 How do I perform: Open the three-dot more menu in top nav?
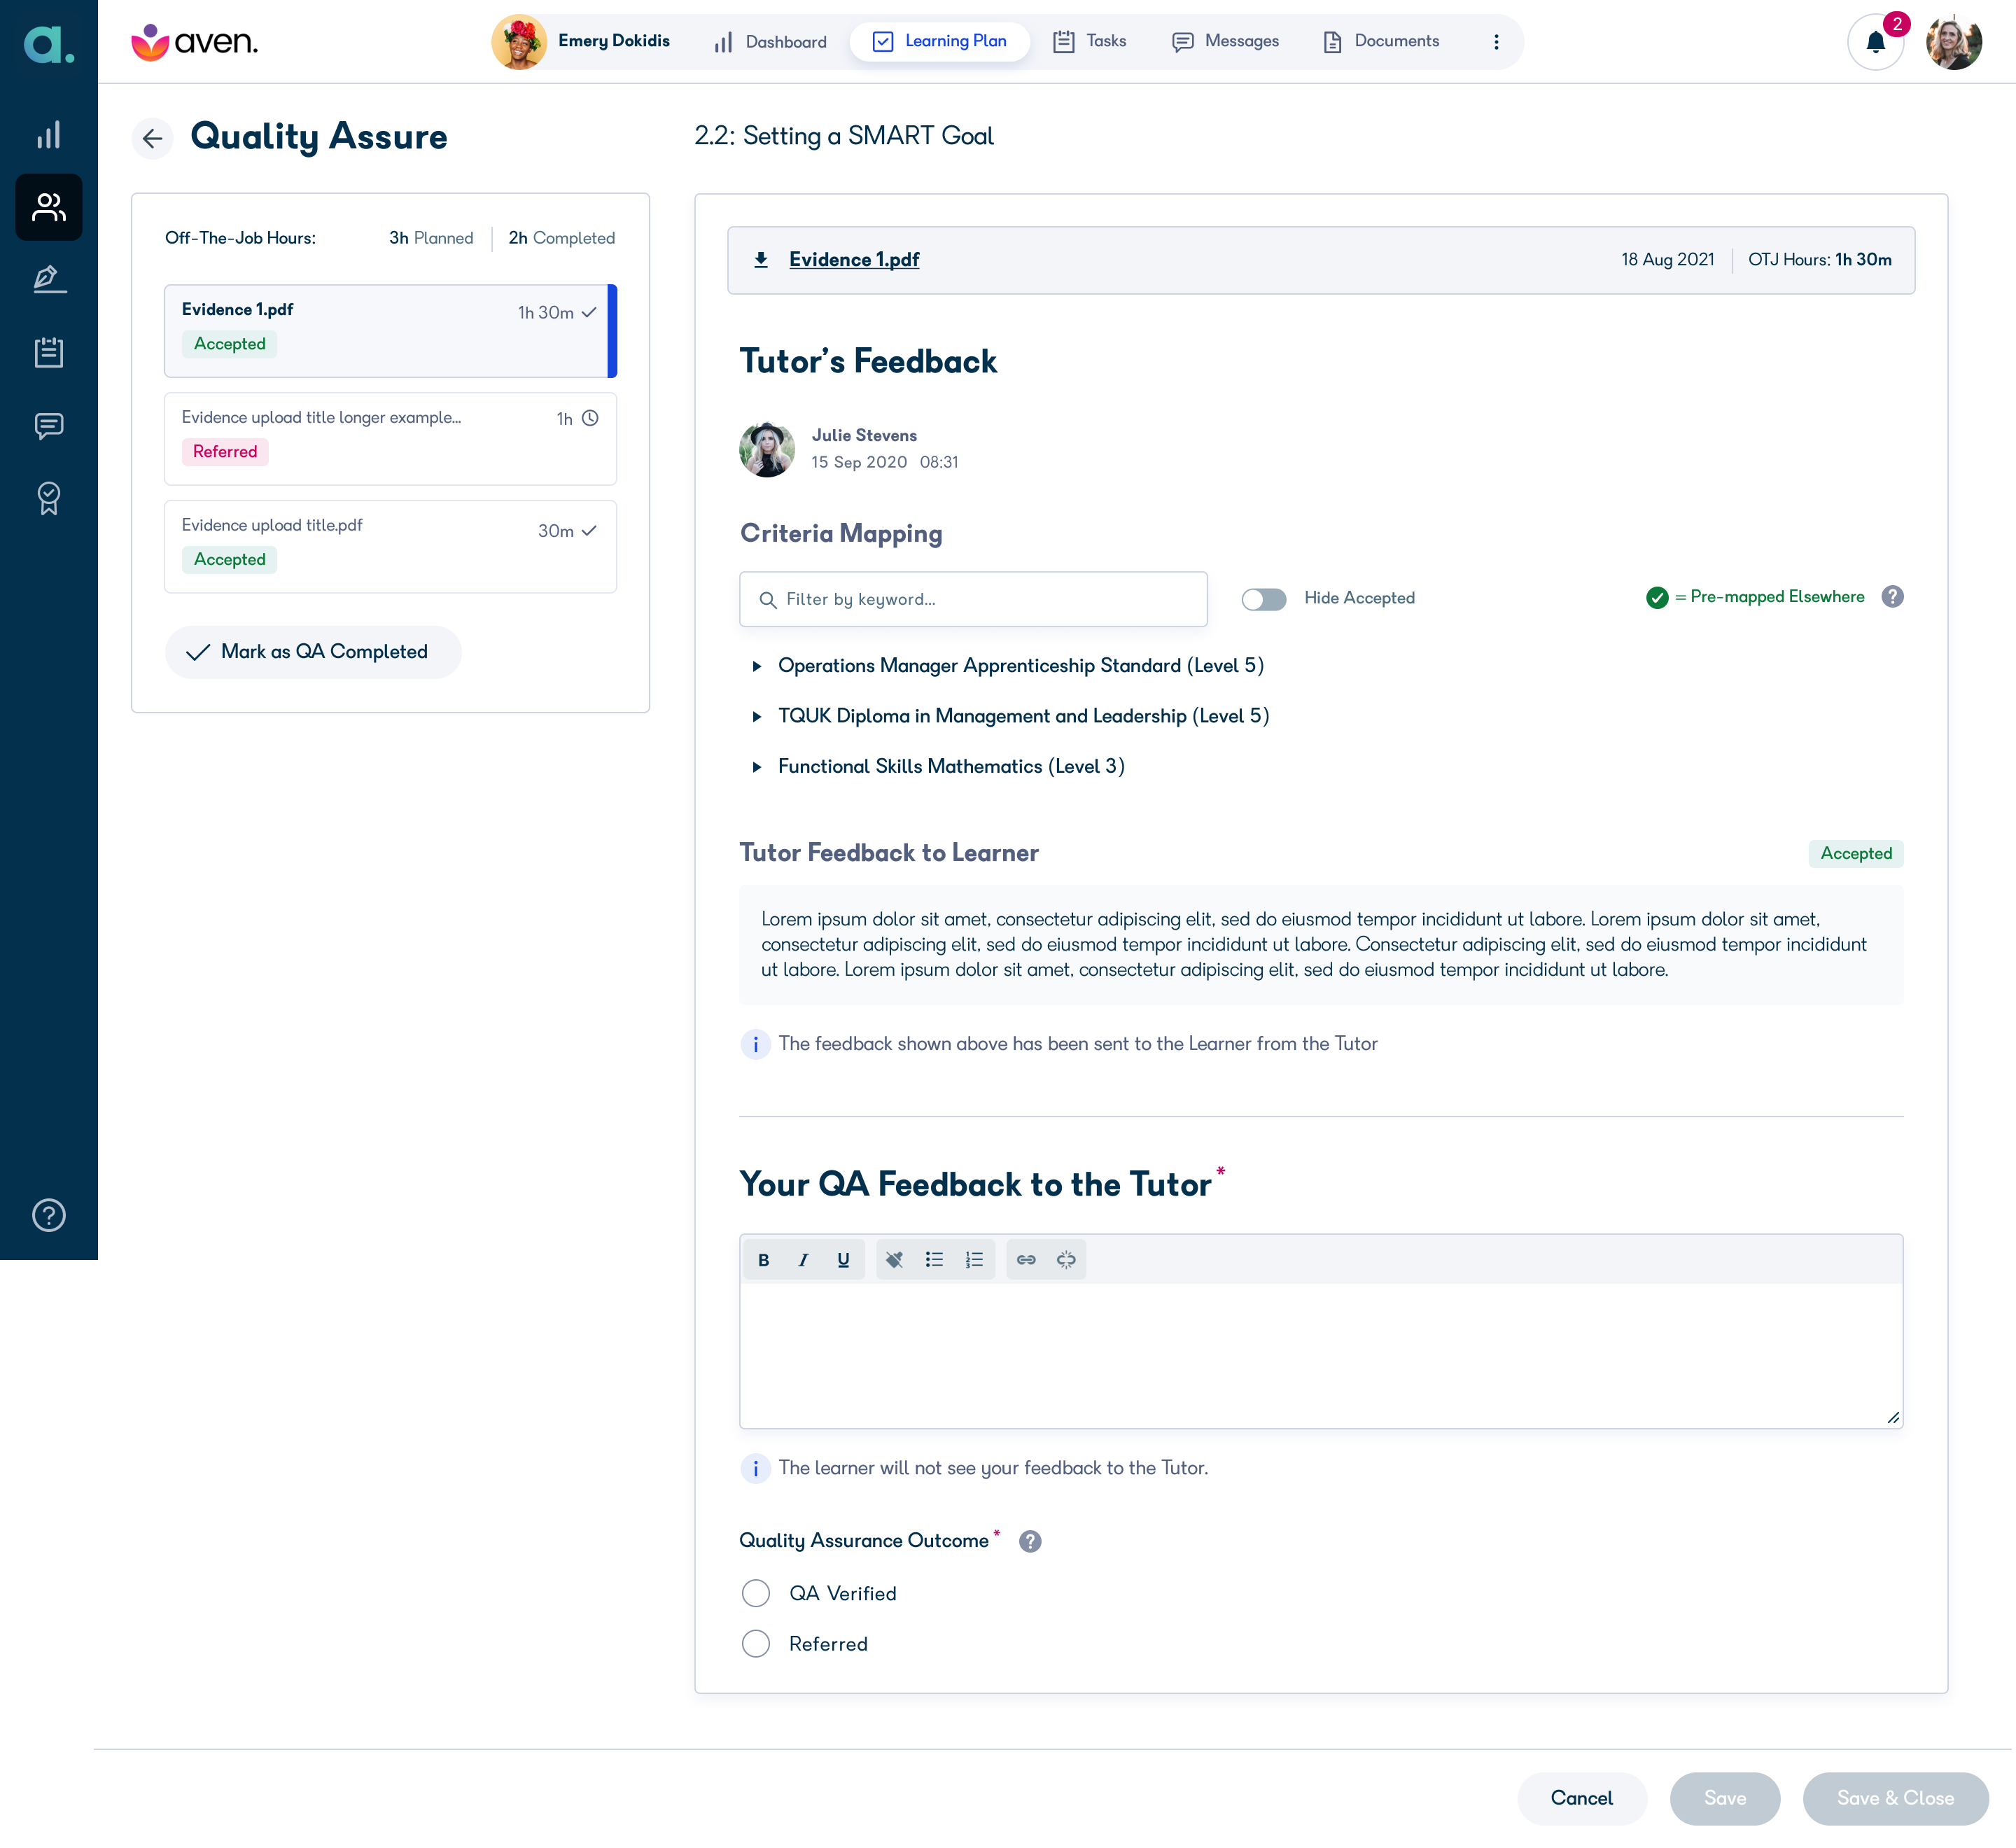click(x=1496, y=42)
